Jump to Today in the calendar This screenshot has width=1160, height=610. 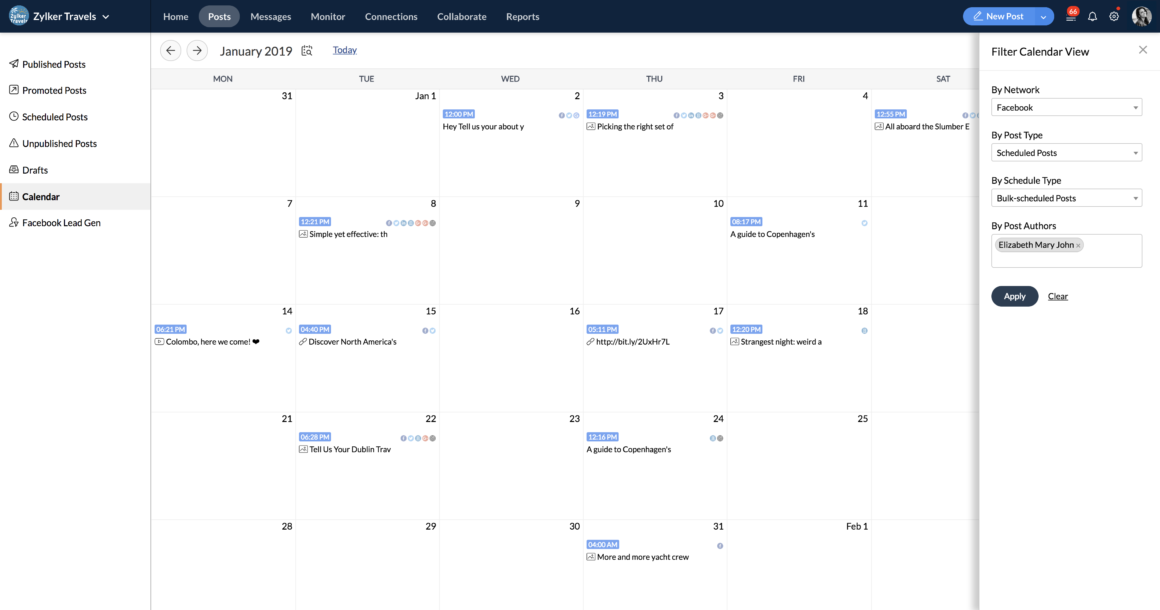(345, 50)
